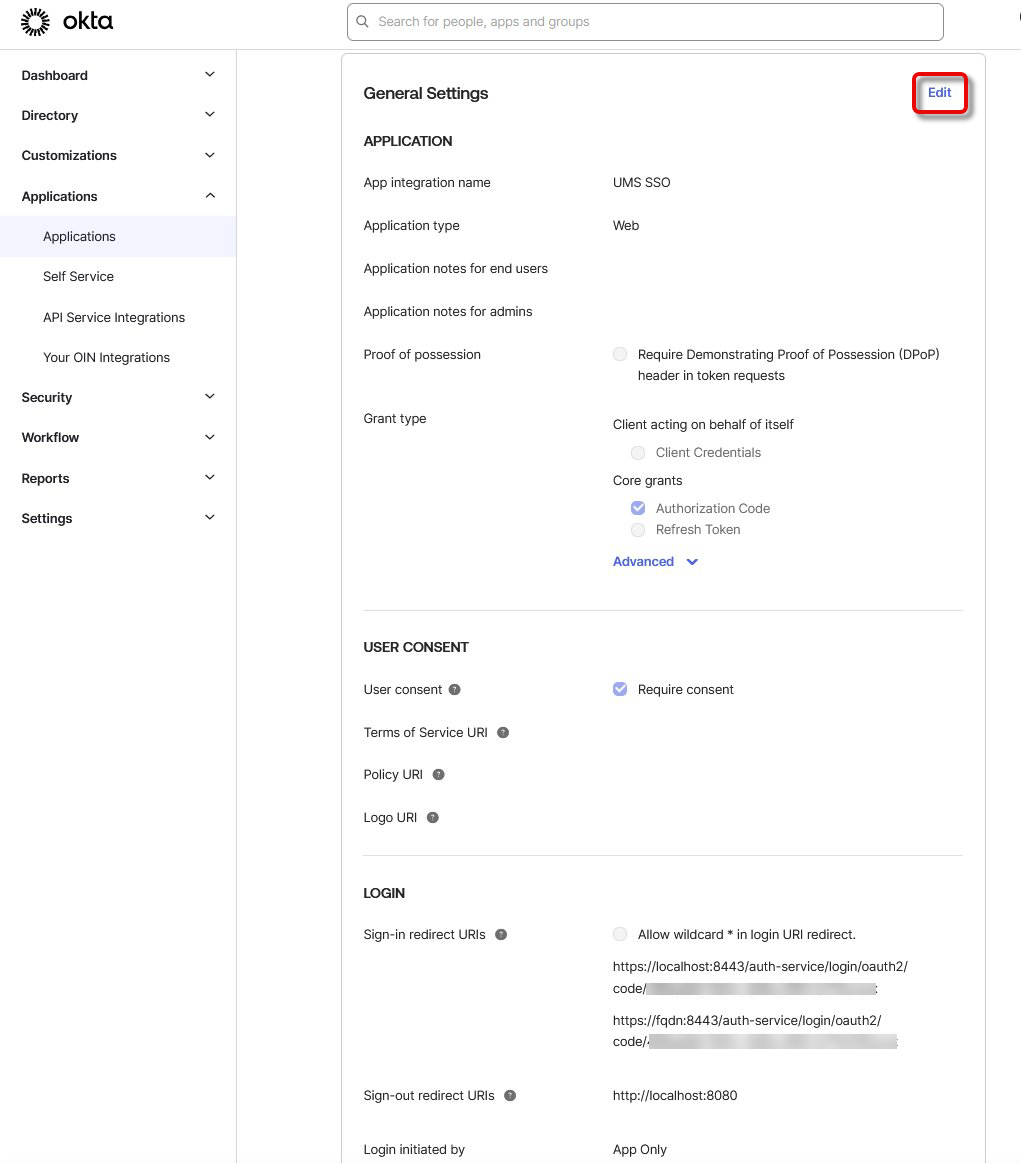Open the Self Service menu item

(78, 277)
